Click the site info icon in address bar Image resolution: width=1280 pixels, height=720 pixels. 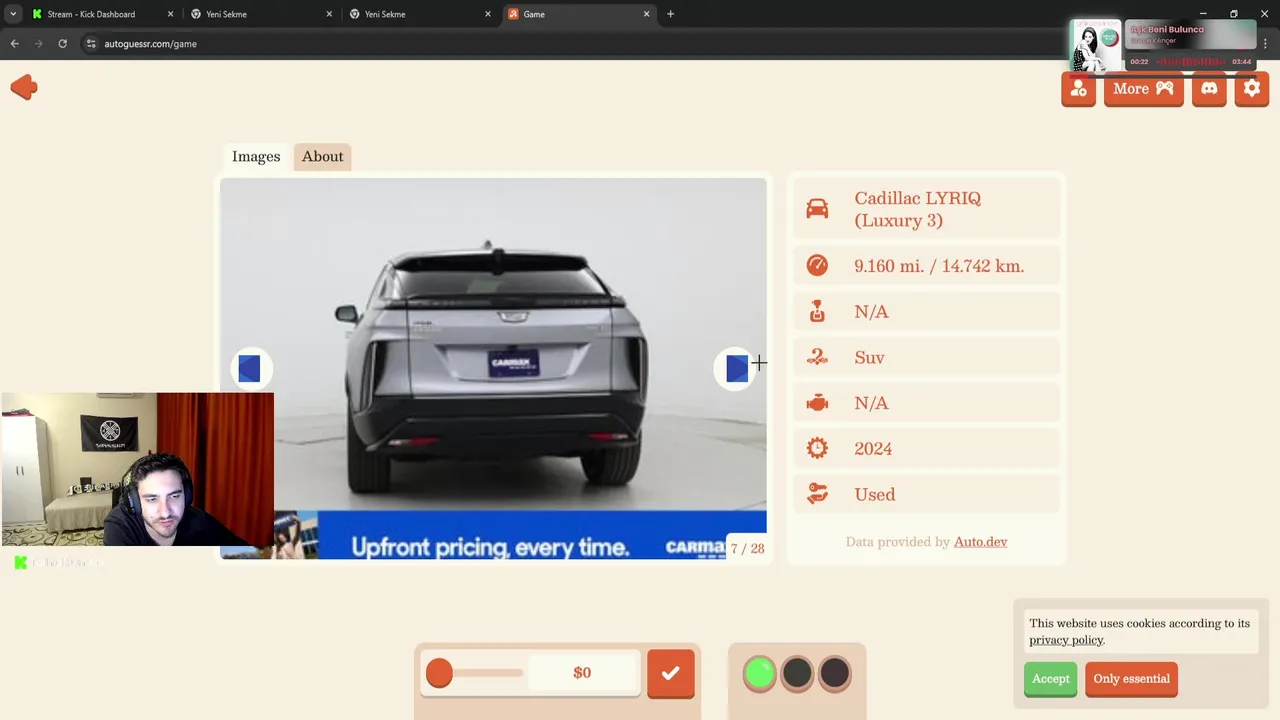[91, 44]
